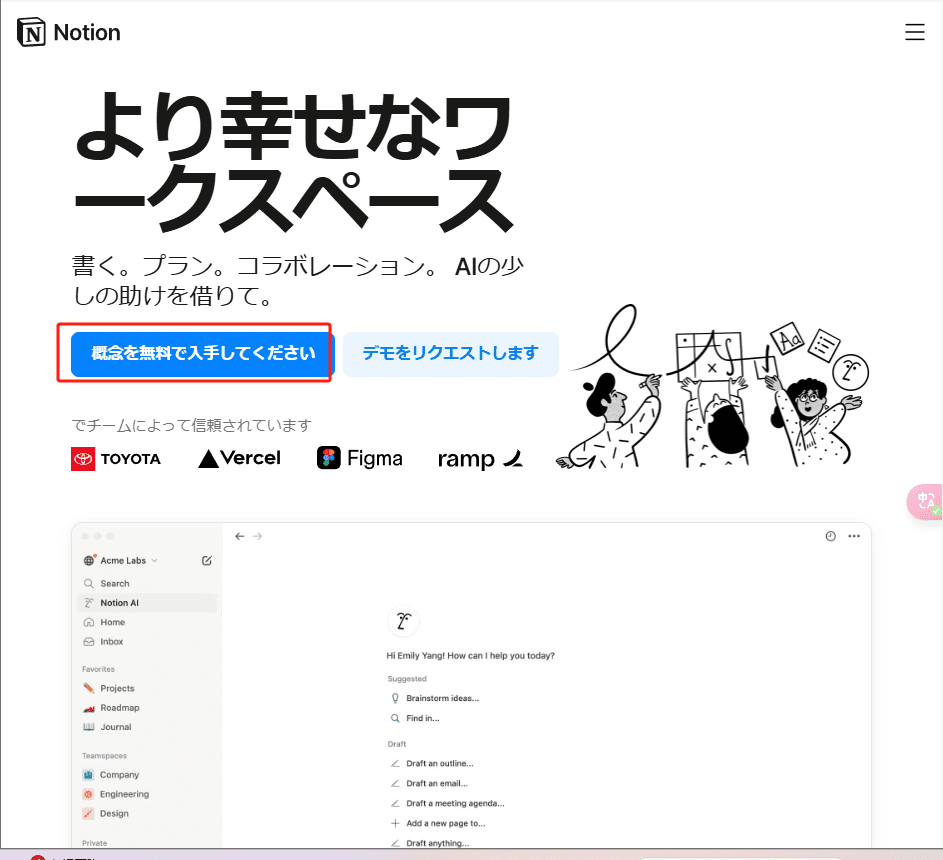Viewport: 943px width, 860px height.
Task: Click the Acme Labs globe icon
Action: [x=90, y=560]
